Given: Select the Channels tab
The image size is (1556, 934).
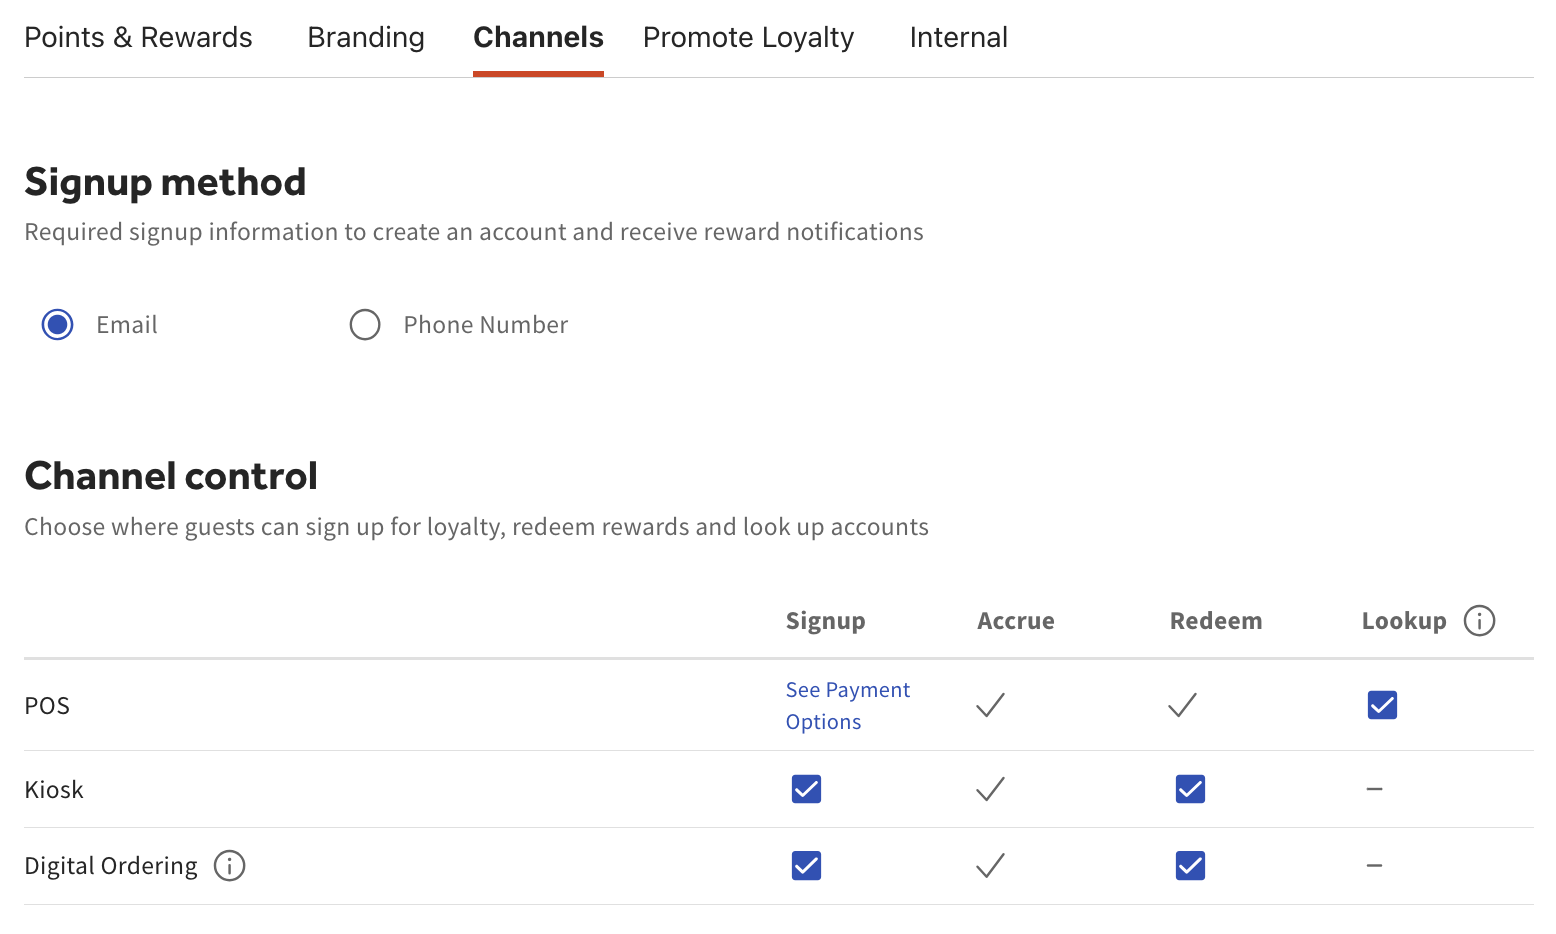Looking at the screenshot, I should [538, 37].
